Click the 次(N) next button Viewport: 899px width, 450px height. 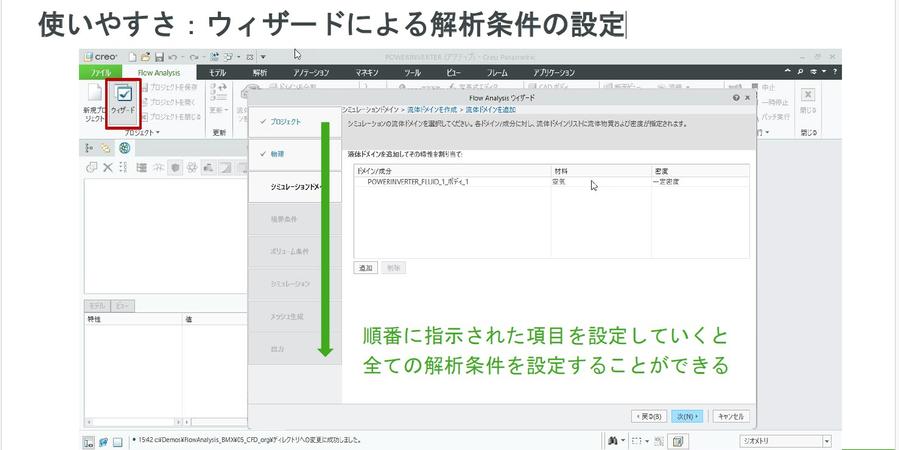coord(689,416)
